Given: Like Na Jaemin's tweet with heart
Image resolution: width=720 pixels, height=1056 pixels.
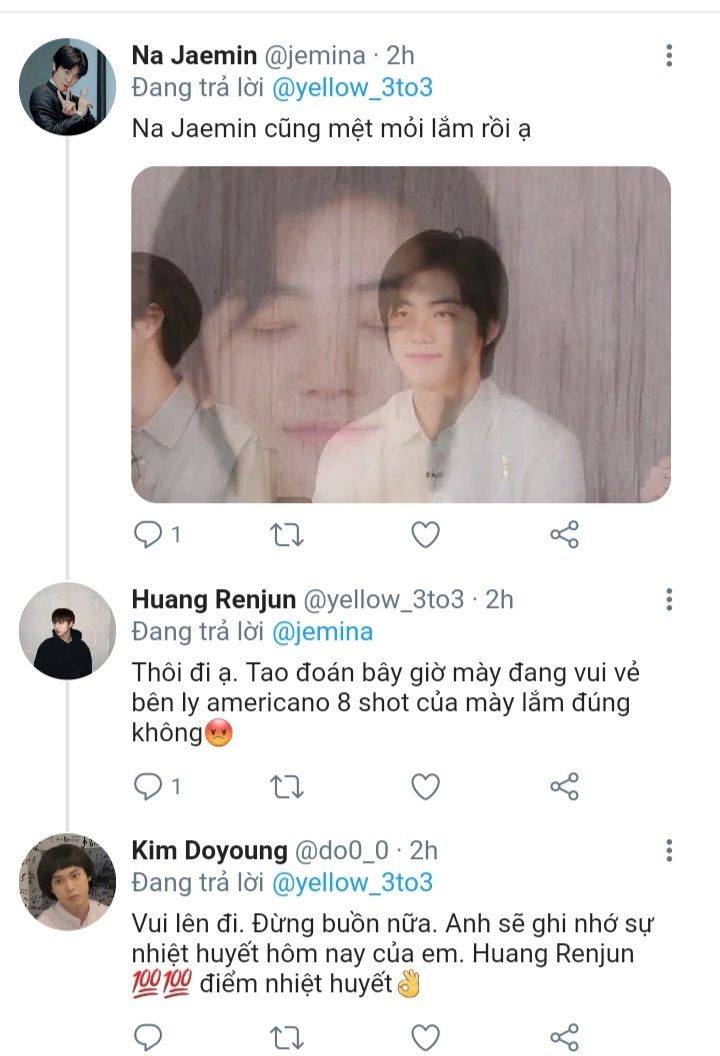Looking at the screenshot, I should pyautogui.click(x=426, y=536).
